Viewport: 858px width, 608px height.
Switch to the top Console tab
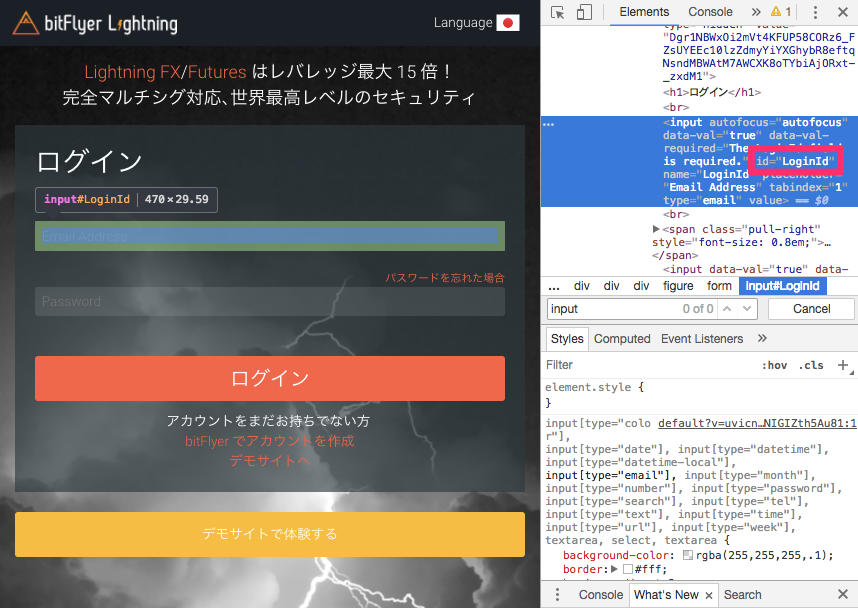[710, 12]
